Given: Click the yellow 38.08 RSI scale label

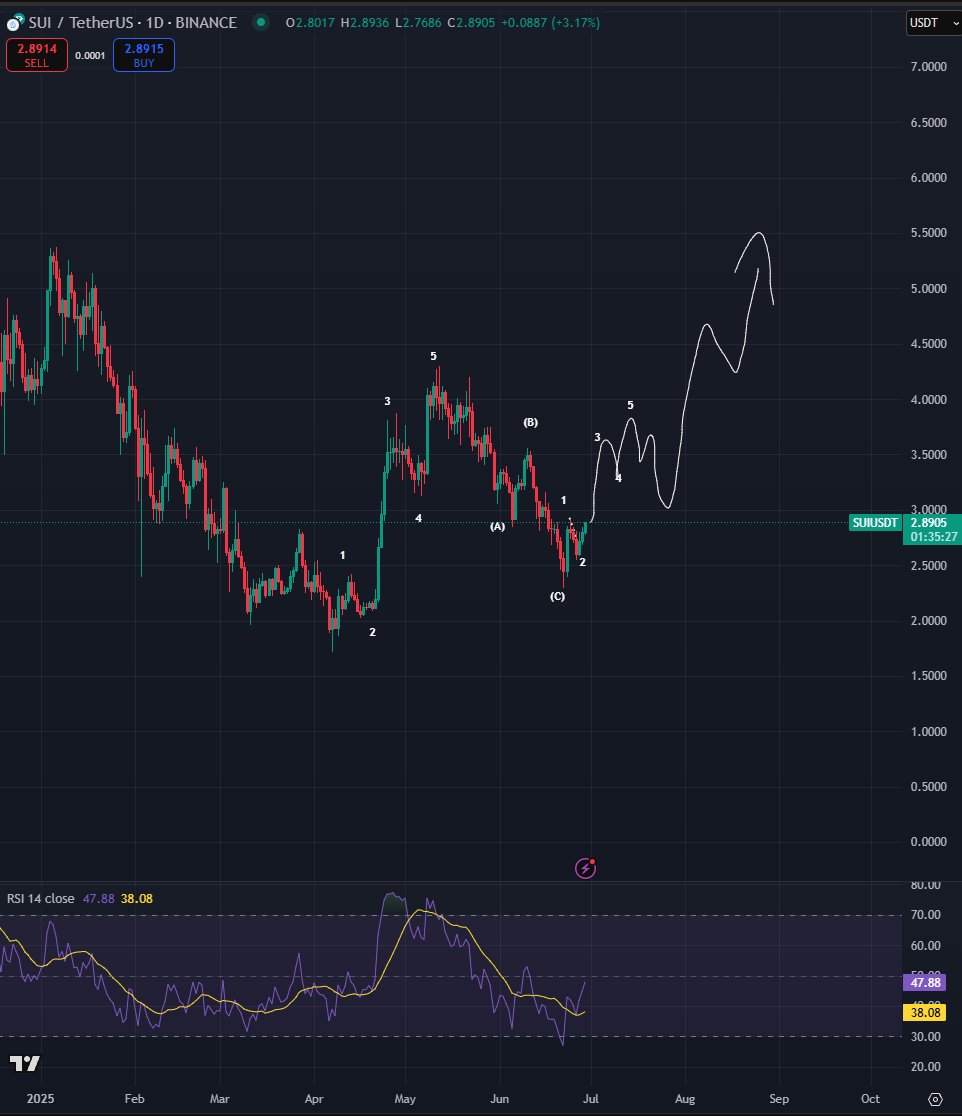Looking at the screenshot, I should pyautogui.click(x=922, y=1013).
